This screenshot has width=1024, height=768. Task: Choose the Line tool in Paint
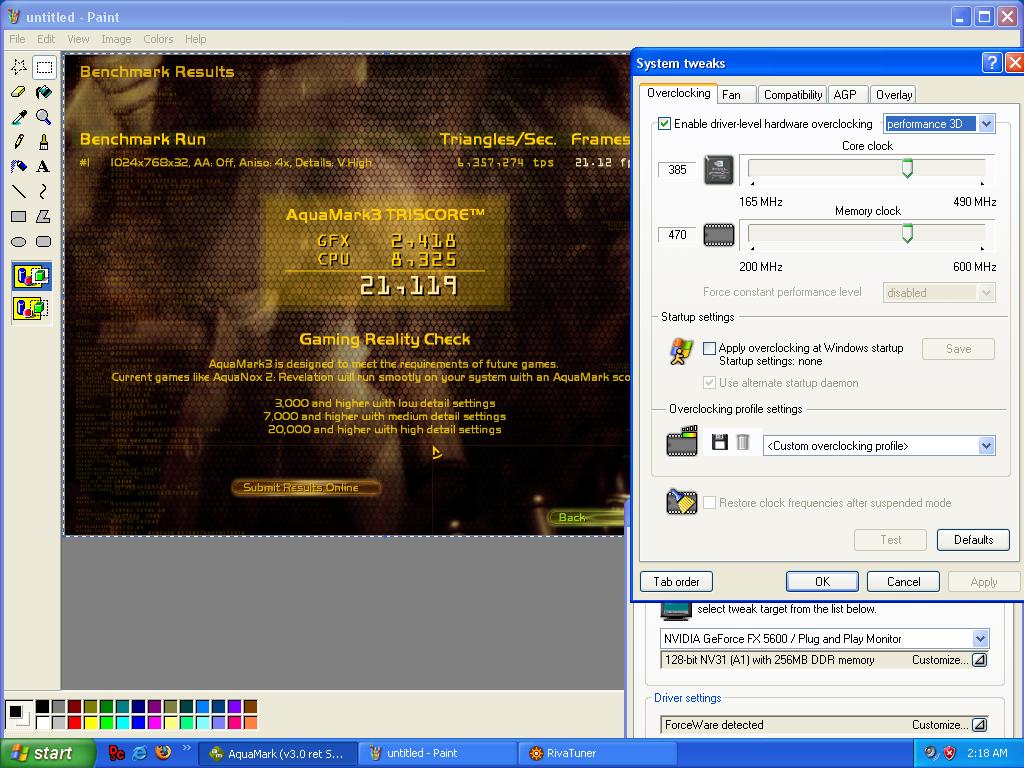tap(19, 191)
